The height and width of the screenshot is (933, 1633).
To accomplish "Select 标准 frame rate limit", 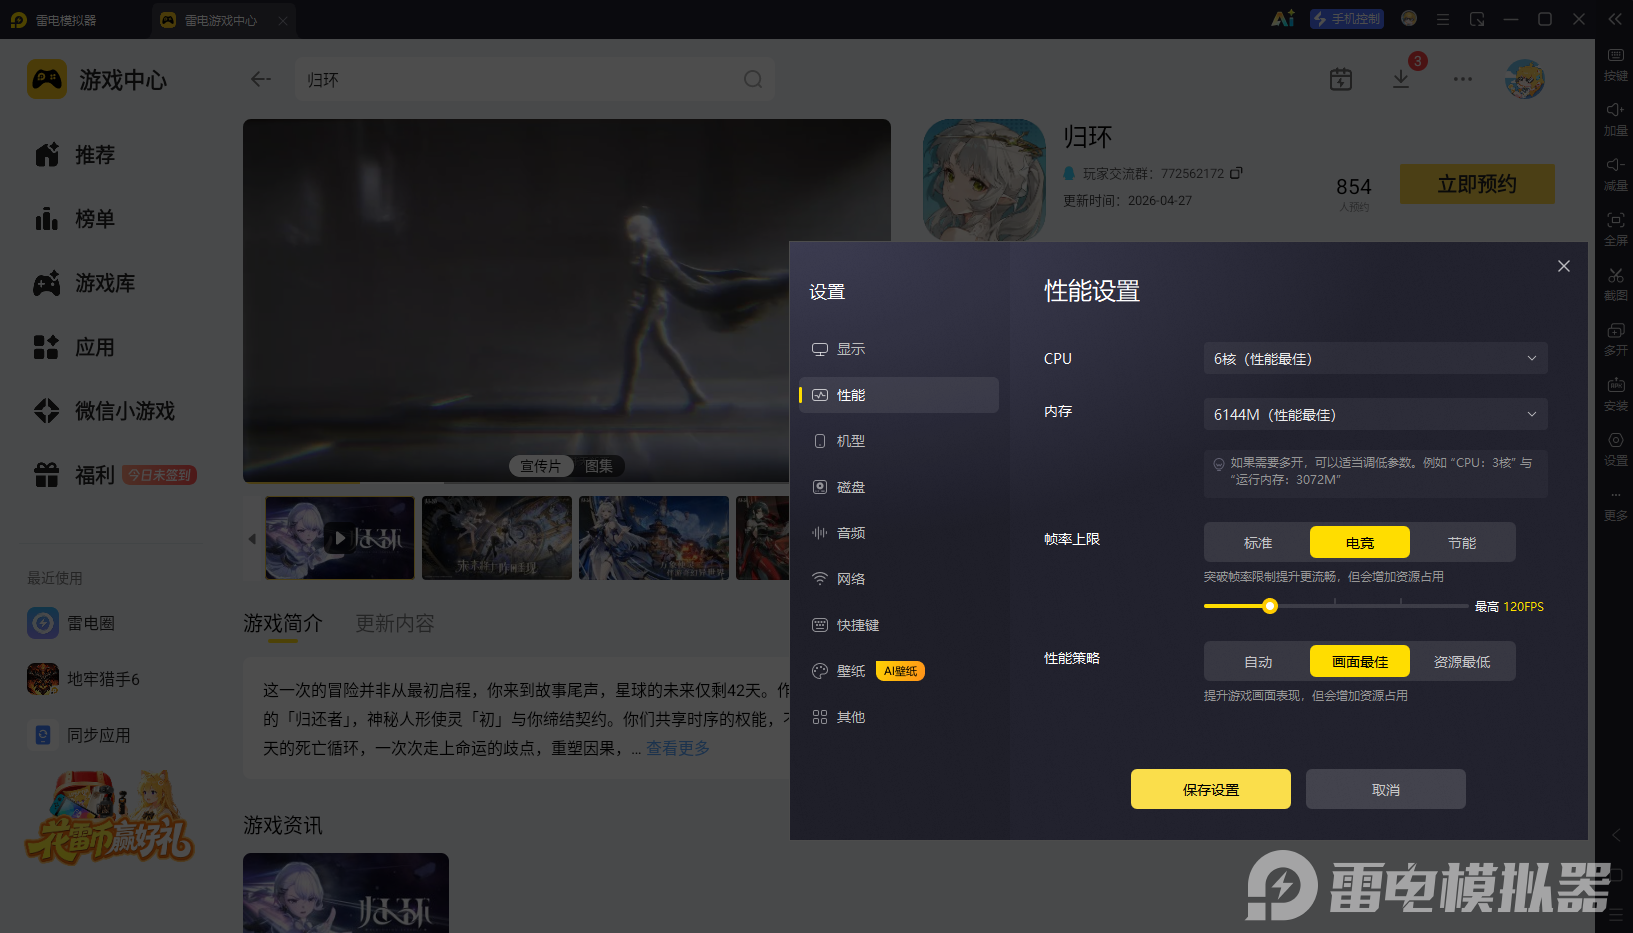I will click(x=1258, y=542).
